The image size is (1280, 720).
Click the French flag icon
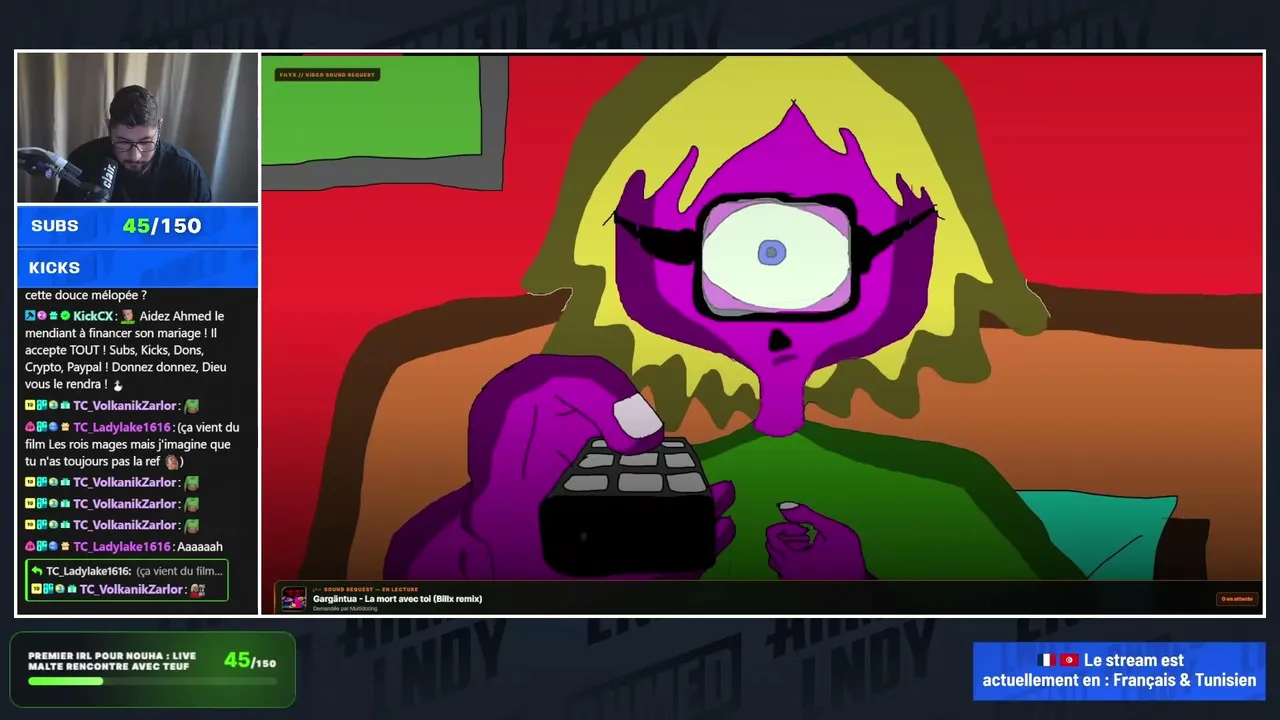(x=1047, y=660)
